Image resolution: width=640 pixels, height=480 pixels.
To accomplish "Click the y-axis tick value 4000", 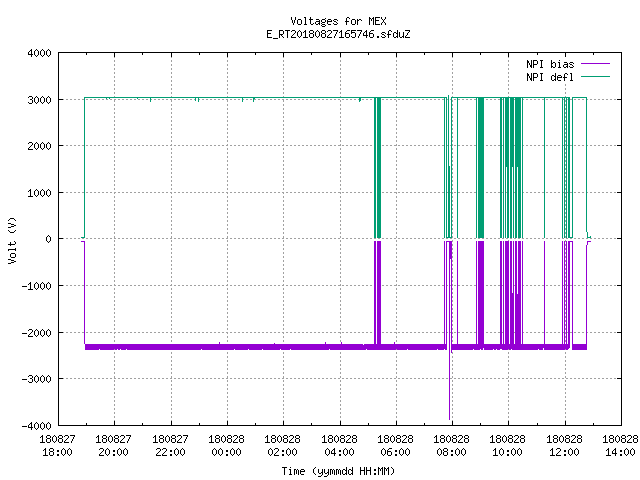I will click(39, 53).
